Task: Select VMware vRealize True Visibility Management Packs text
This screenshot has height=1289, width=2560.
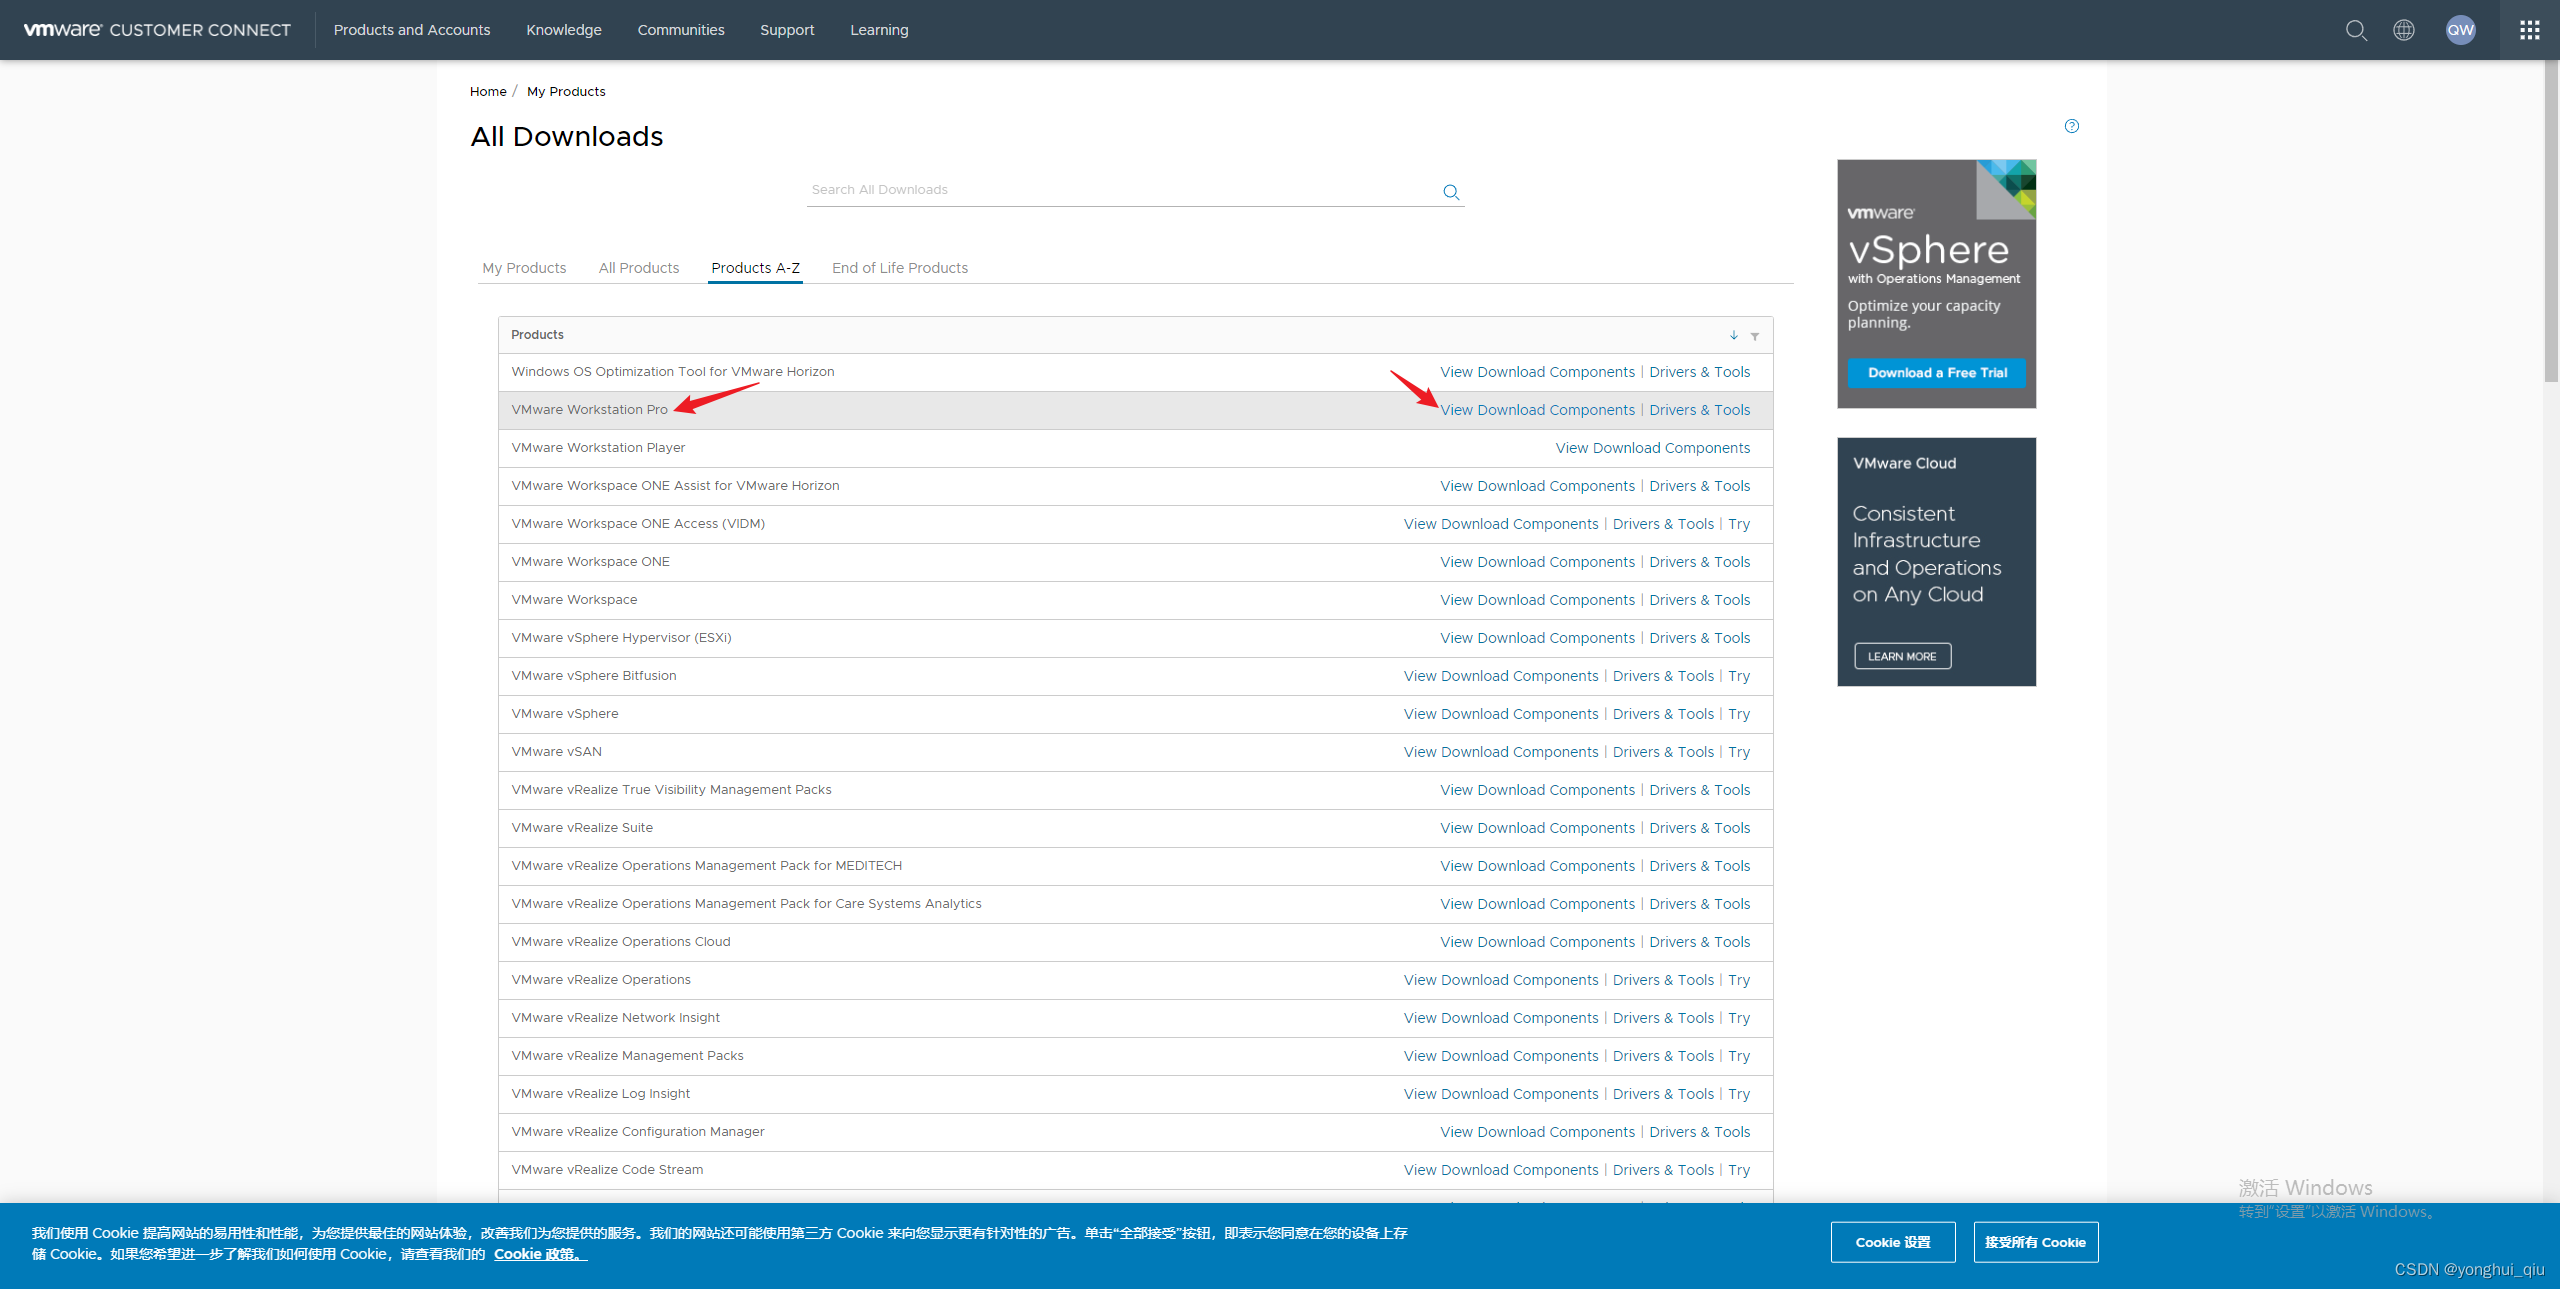Action: [x=671, y=790]
